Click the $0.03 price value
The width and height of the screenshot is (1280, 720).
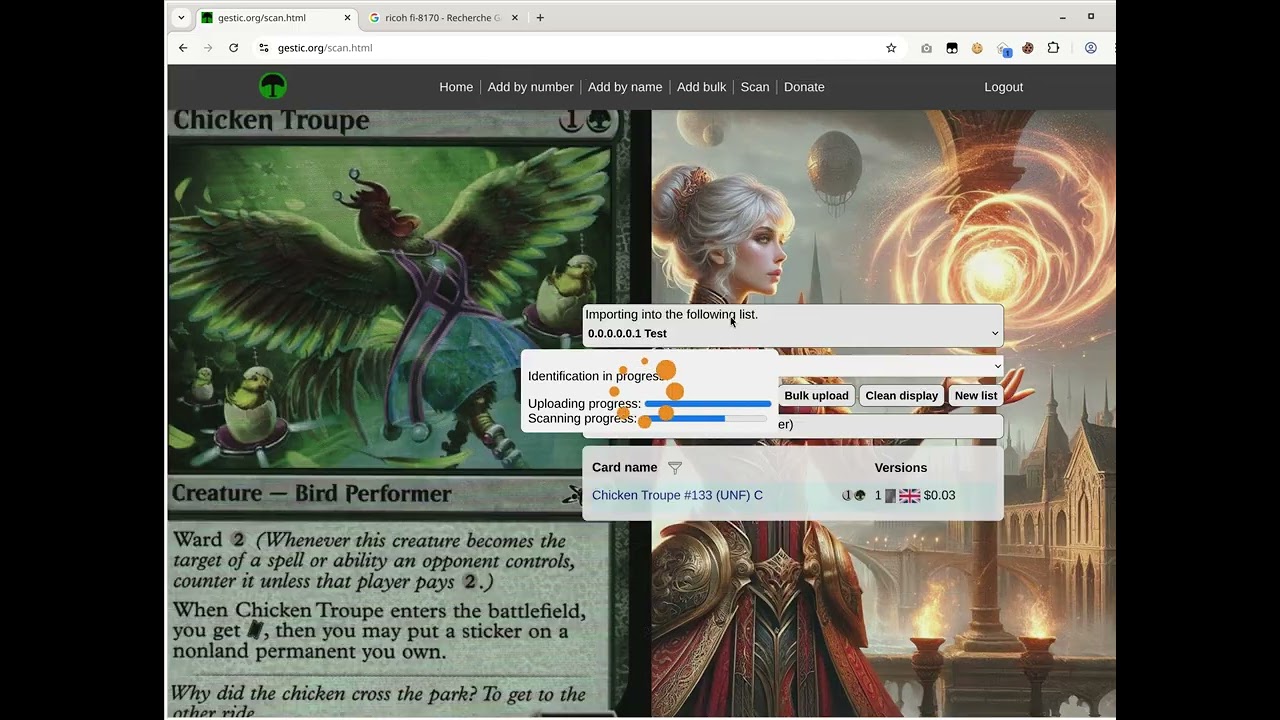pos(940,496)
